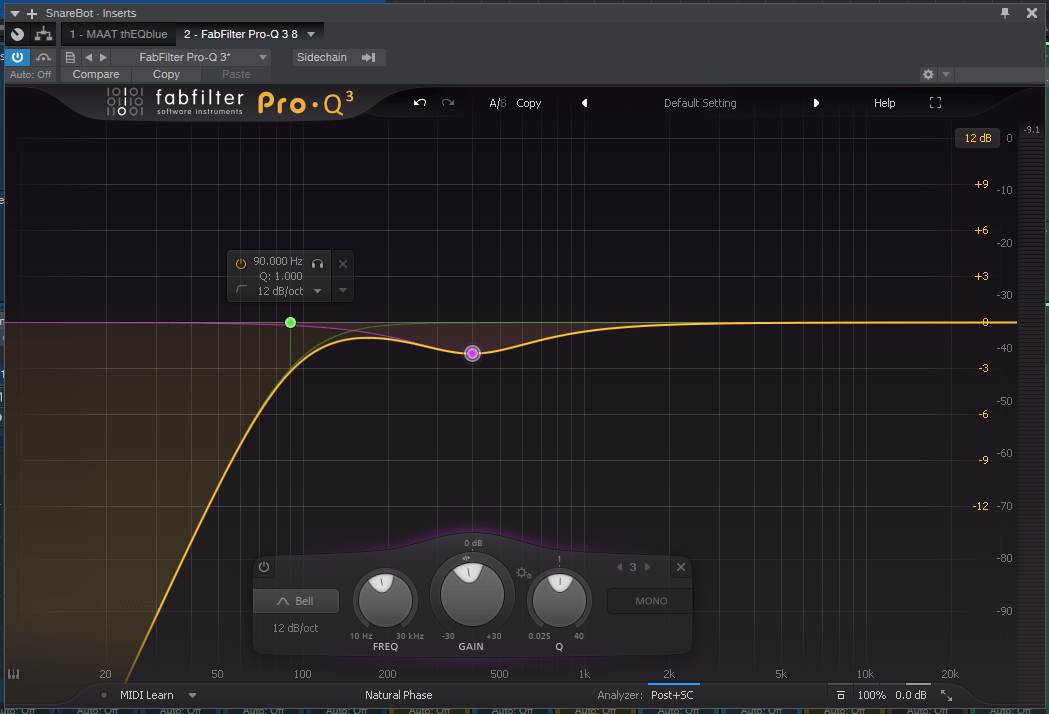Viewport: 1049px width, 714px height.
Task: Open the Help menu
Action: (884, 102)
